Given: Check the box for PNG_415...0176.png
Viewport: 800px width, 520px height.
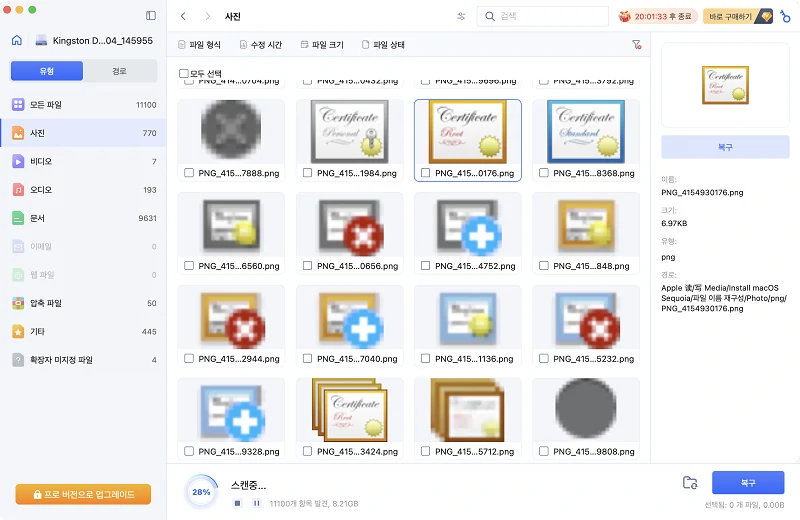Looking at the screenshot, I should click(x=426, y=173).
